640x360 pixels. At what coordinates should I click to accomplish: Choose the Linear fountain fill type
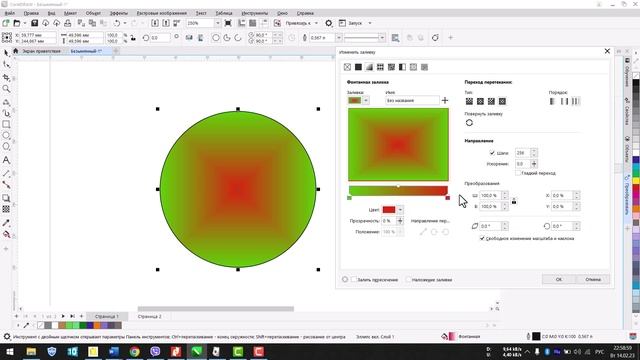(x=469, y=101)
